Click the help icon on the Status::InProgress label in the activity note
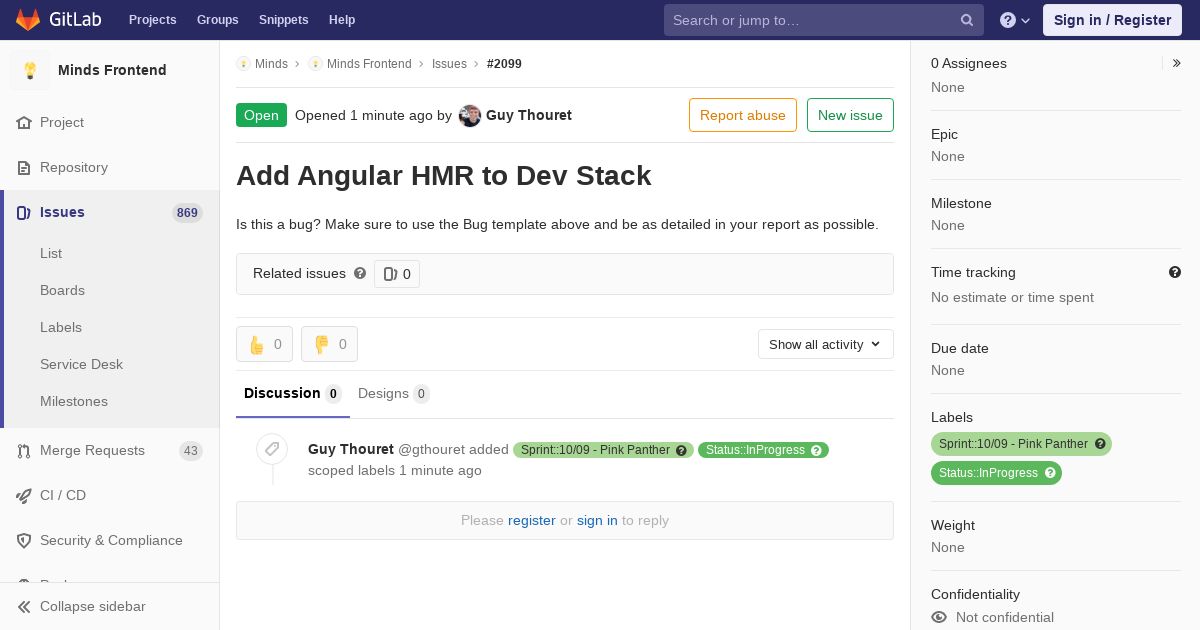The width and height of the screenshot is (1200, 630). pos(816,450)
